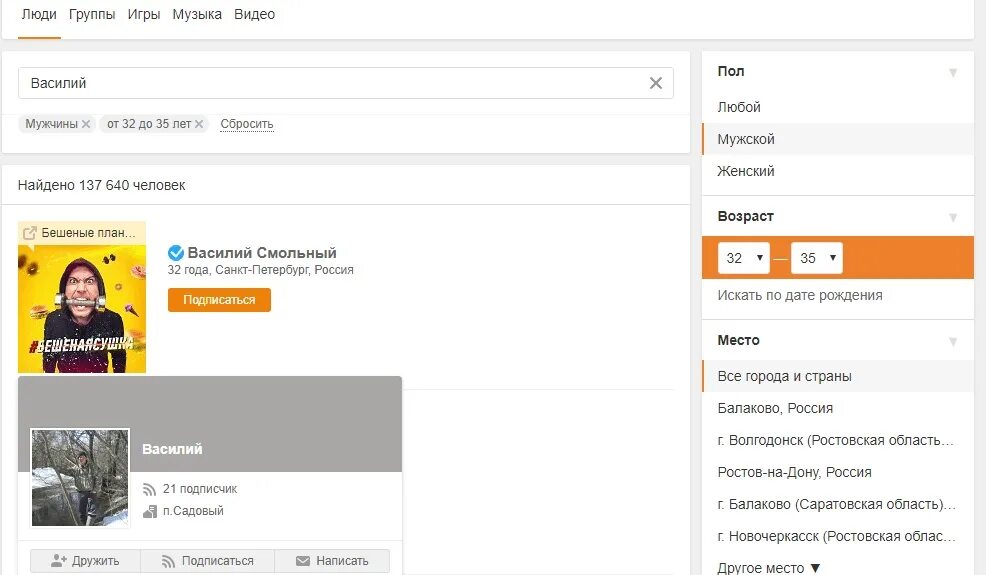Click the name Василий in popup card
This screenshot has width=986, height=575.
[x=172, y=449]
